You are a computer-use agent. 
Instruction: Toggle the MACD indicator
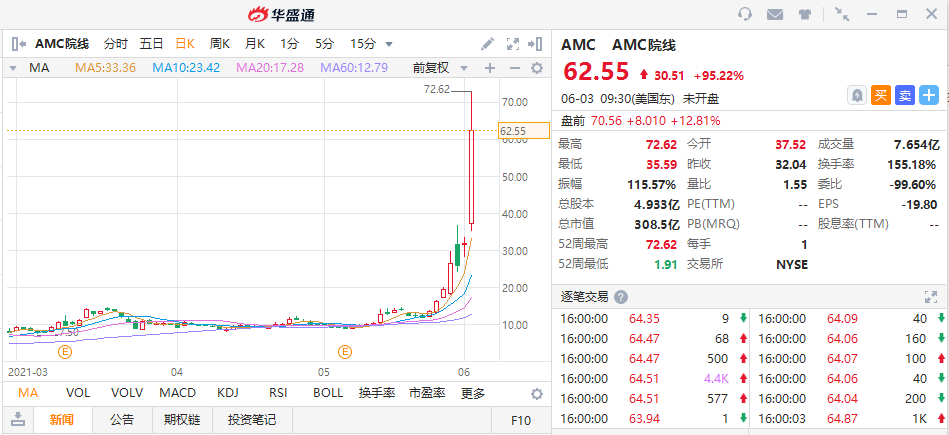(178, 393)
